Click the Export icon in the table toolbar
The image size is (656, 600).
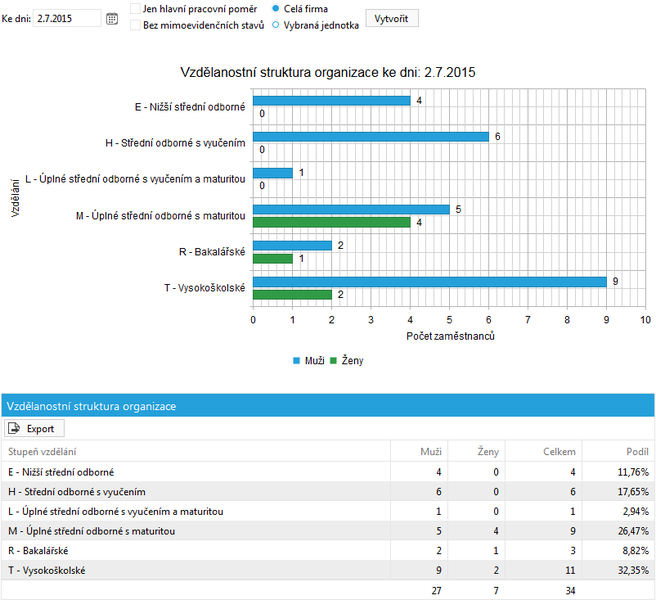click(15, 428)
